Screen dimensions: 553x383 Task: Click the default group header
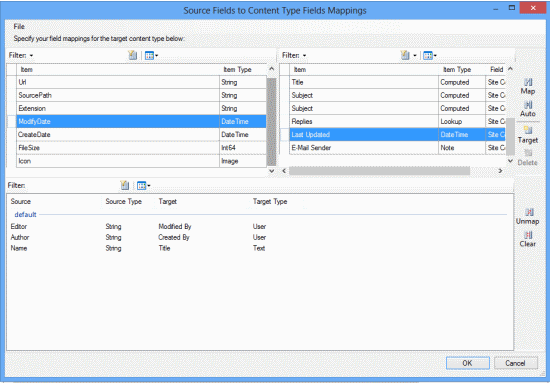tap(25, 214)
